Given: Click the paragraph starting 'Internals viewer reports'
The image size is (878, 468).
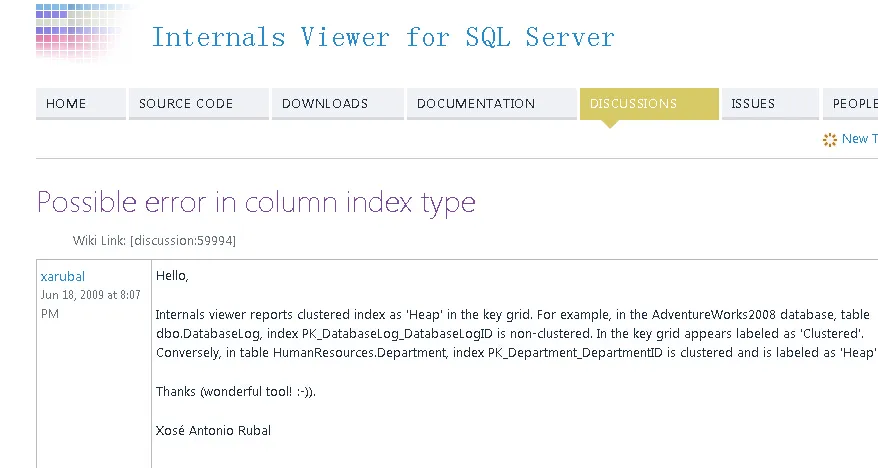Looking at the screenshot, I should 515,333.
